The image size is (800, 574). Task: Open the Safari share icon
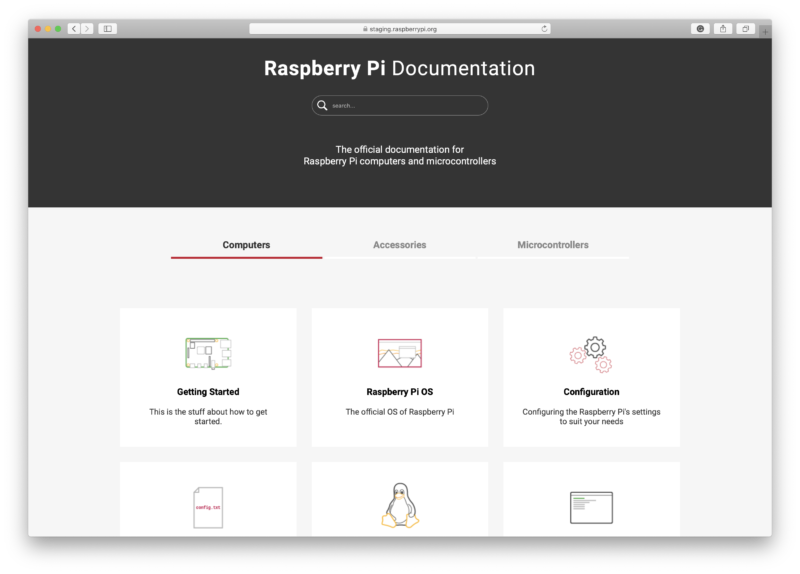722,29
